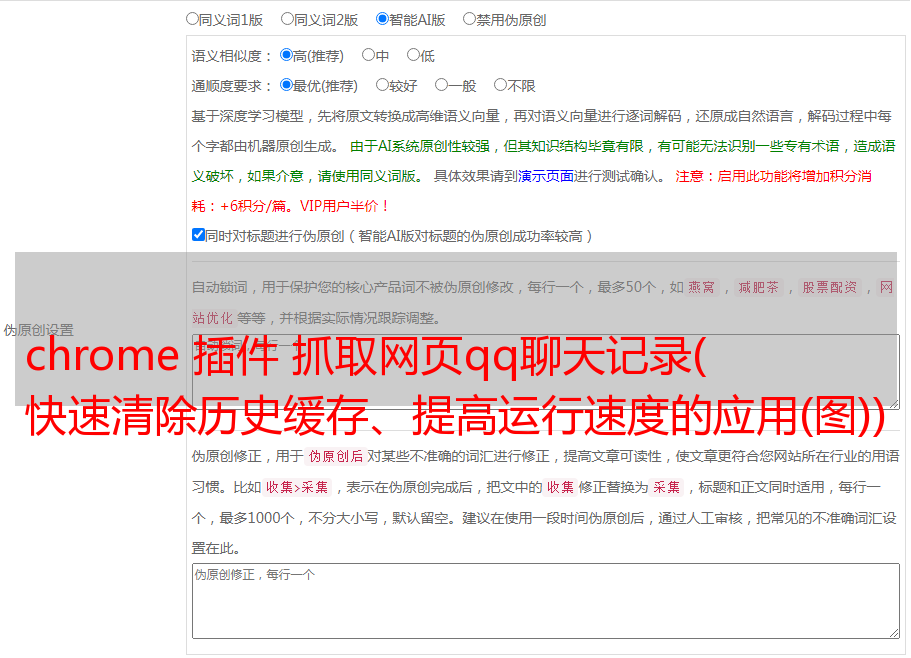
Task: Click the 伪原创后 highlighted tag
Action: [x=336, y=456]
